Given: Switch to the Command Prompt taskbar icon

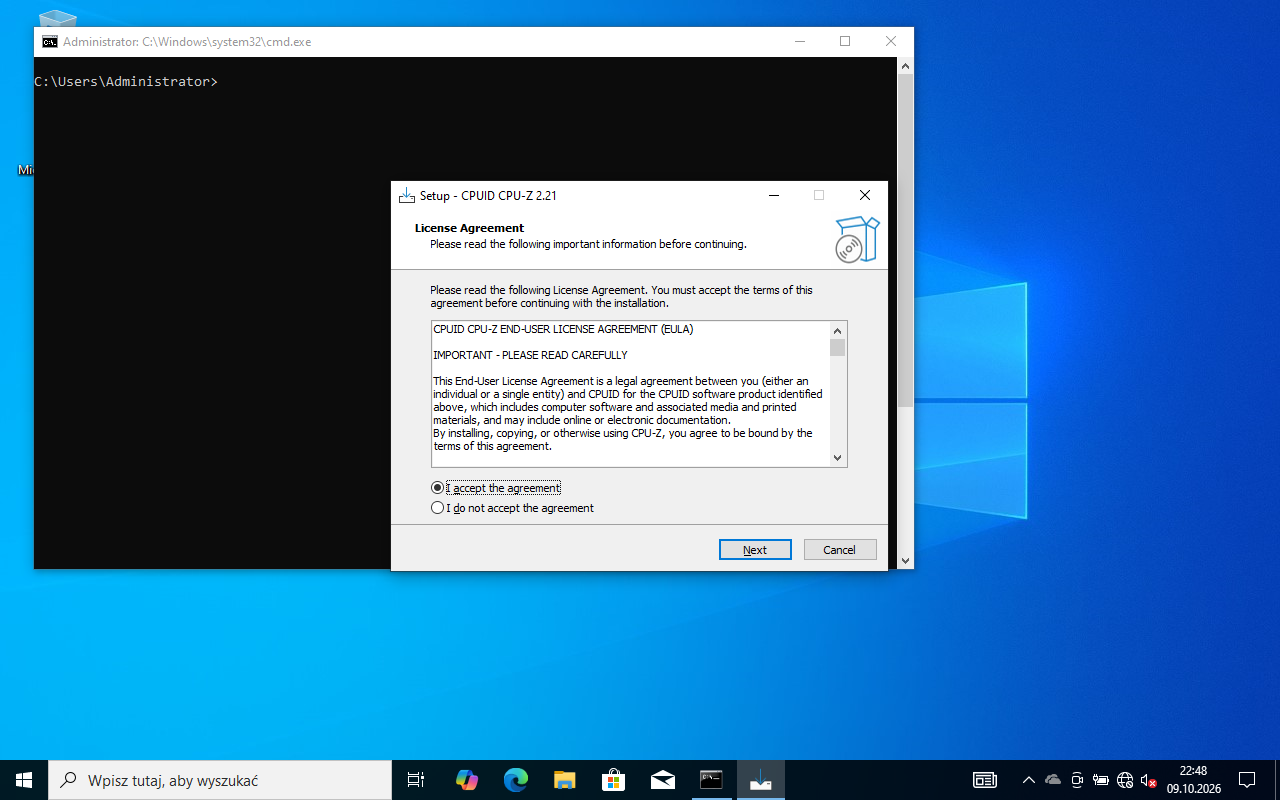Looking at the screenshot, I should [x=711, y=780].
